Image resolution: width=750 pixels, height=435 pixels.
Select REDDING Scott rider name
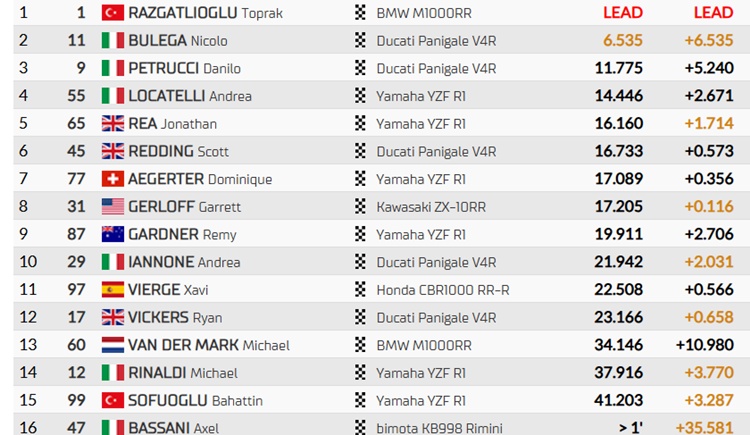pos(178,151)
